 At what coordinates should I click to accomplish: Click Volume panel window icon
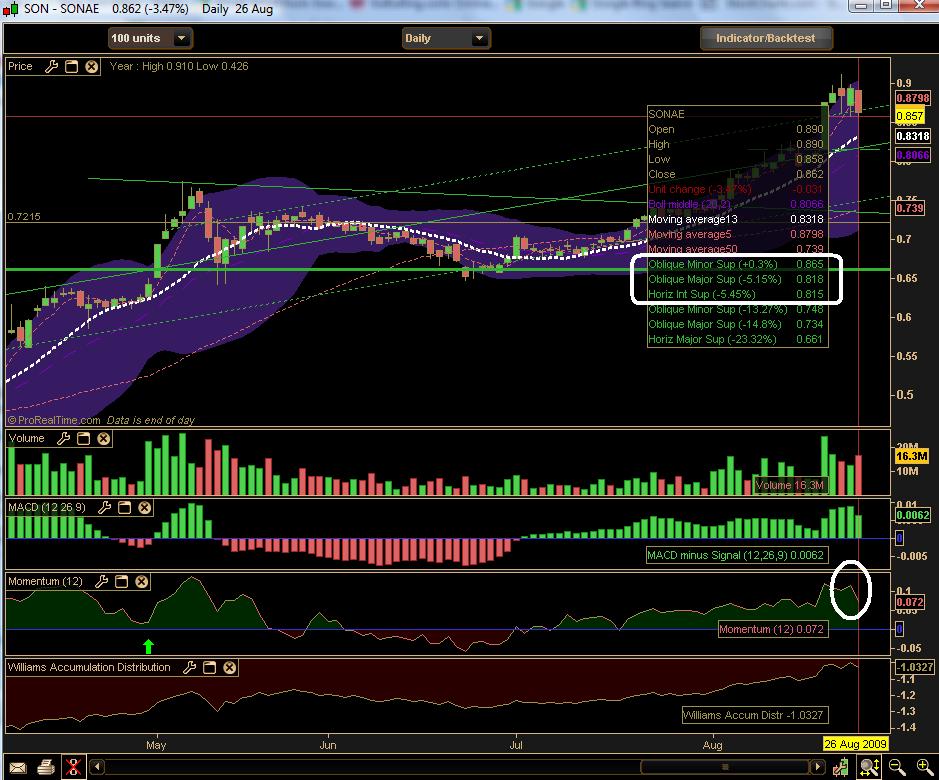coord(83,439)
